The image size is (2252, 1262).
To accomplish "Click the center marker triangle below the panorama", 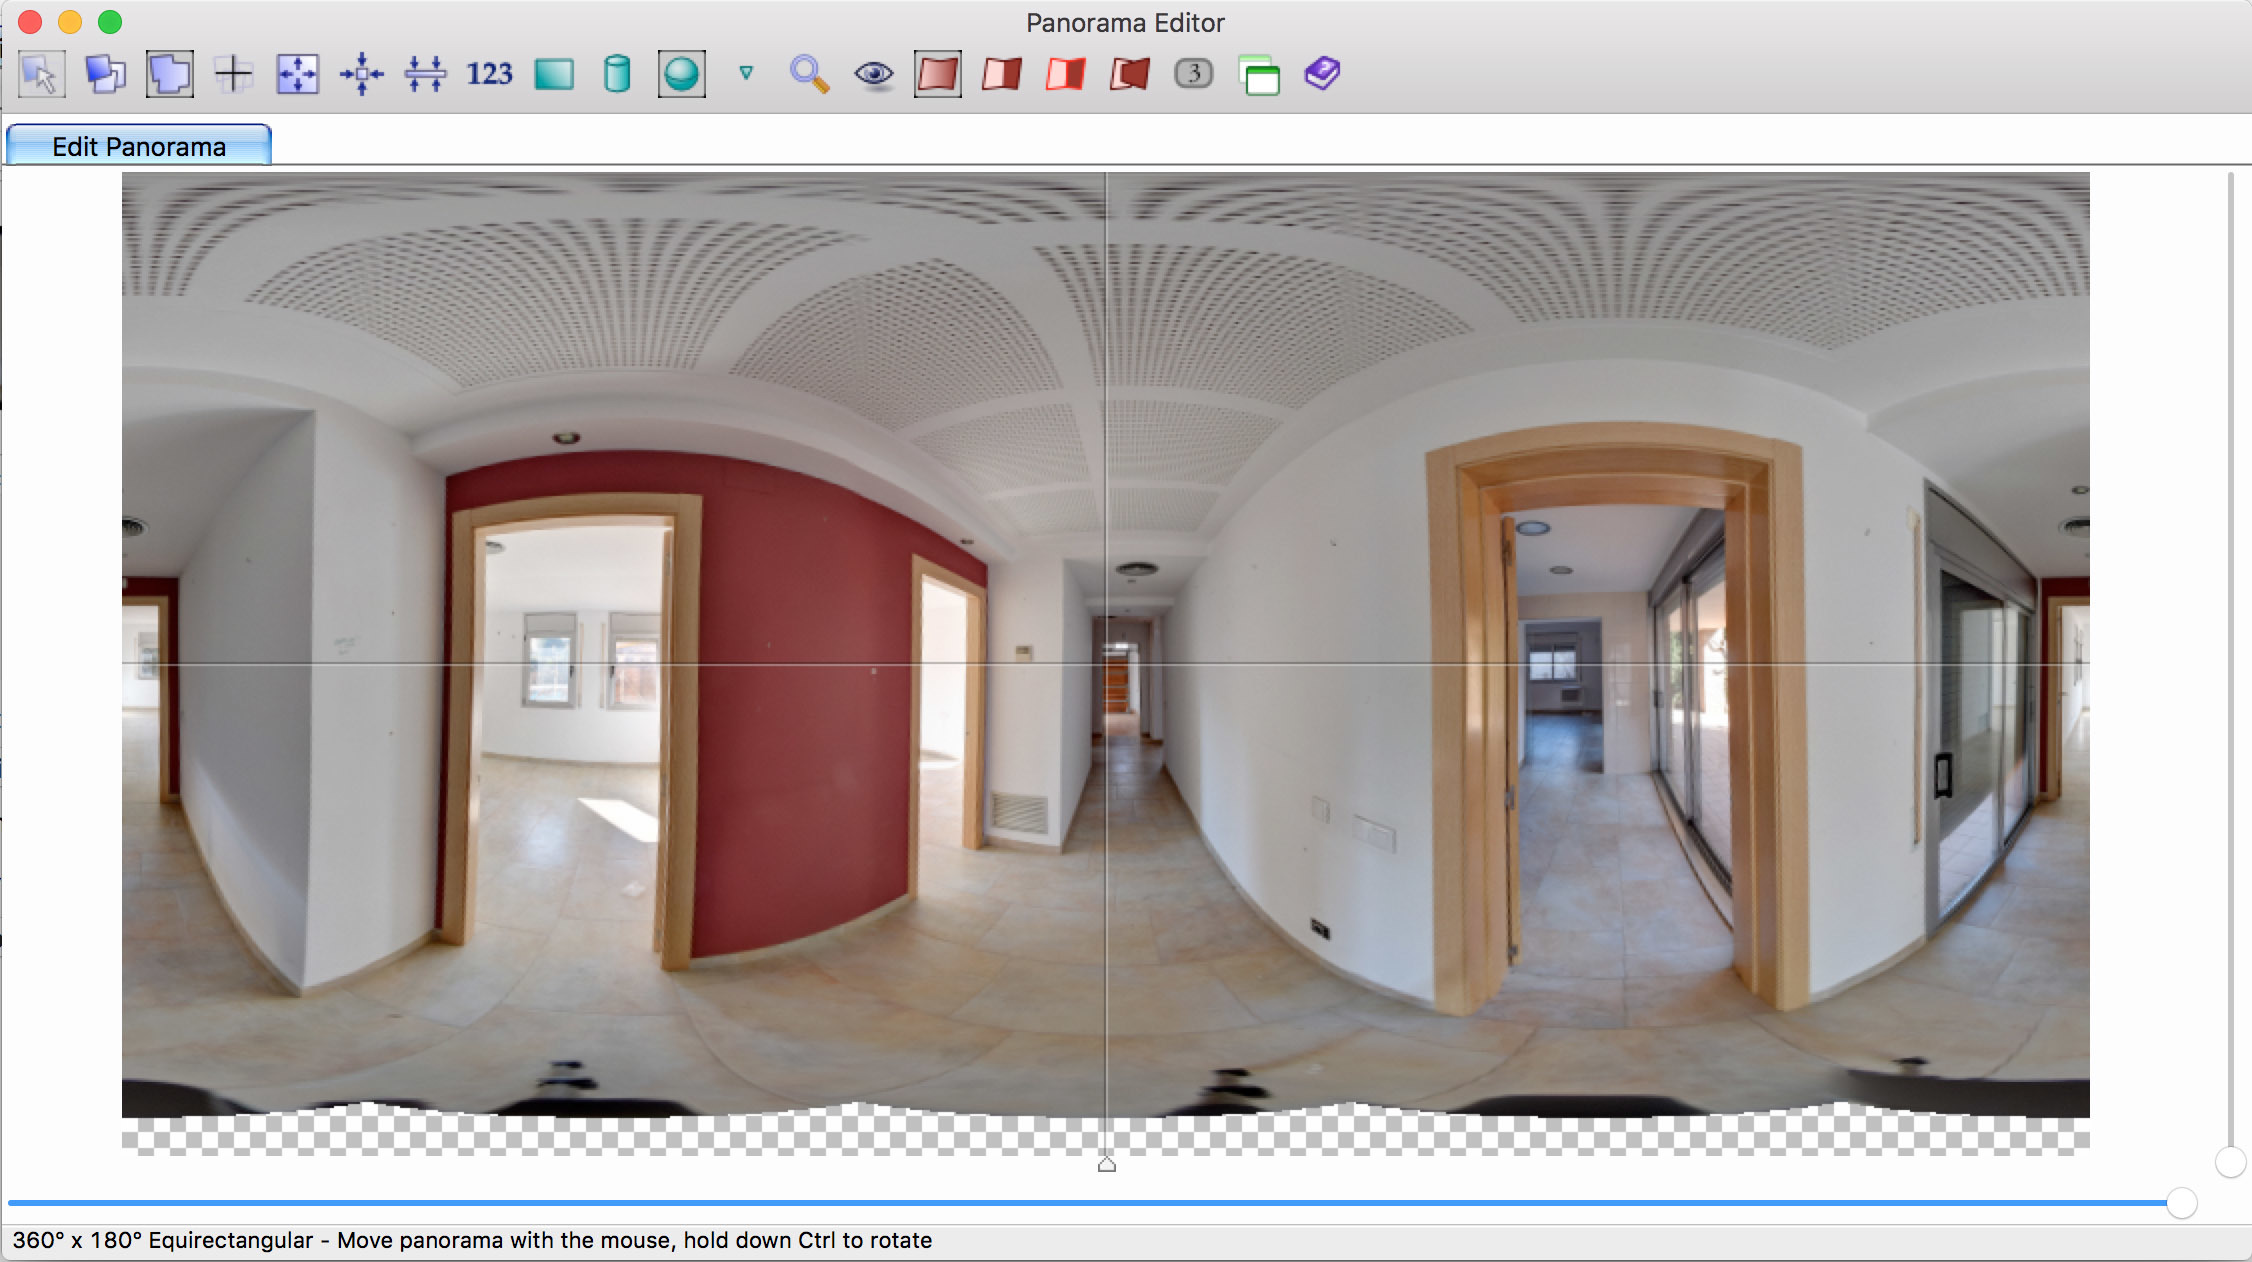I will [x=1107, y=1164].
